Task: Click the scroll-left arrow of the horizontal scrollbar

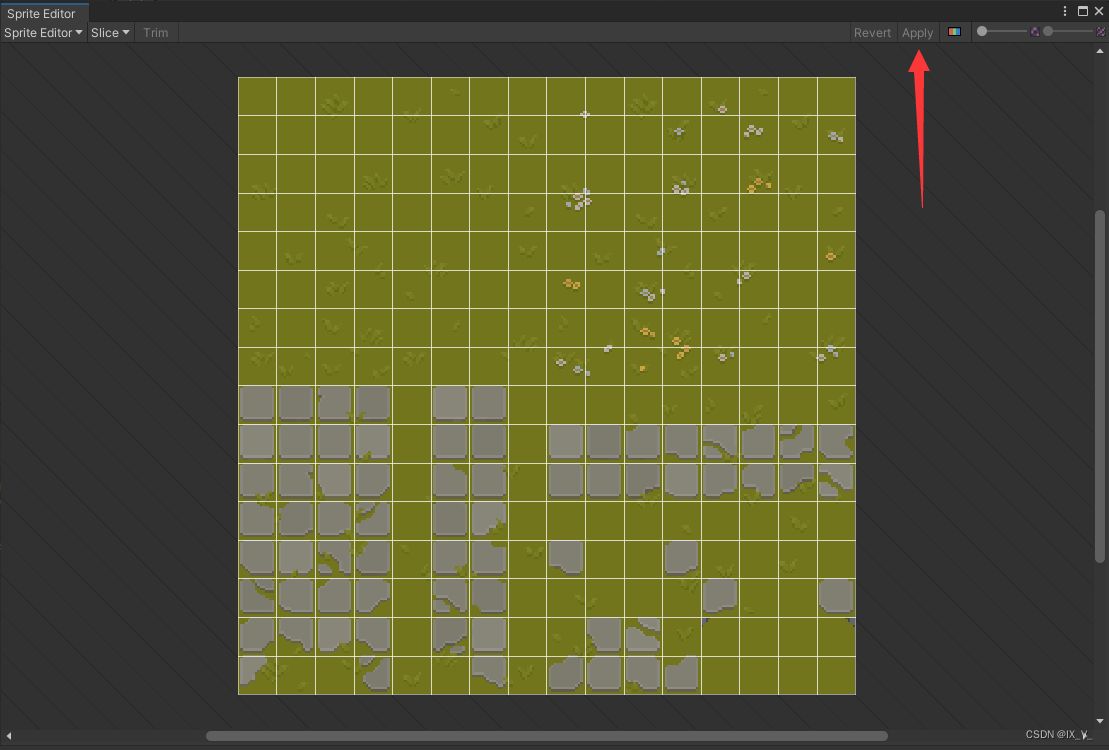Action: point(8,736)
